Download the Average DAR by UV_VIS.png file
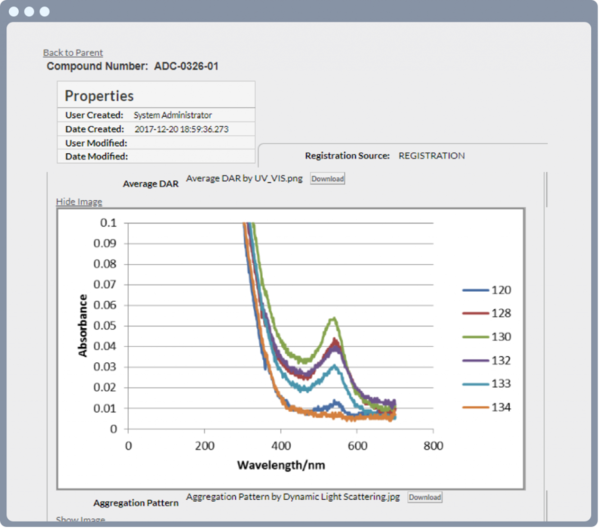This screenshot has height=528, width=600. pyautogui.click(x=327, y=179)
